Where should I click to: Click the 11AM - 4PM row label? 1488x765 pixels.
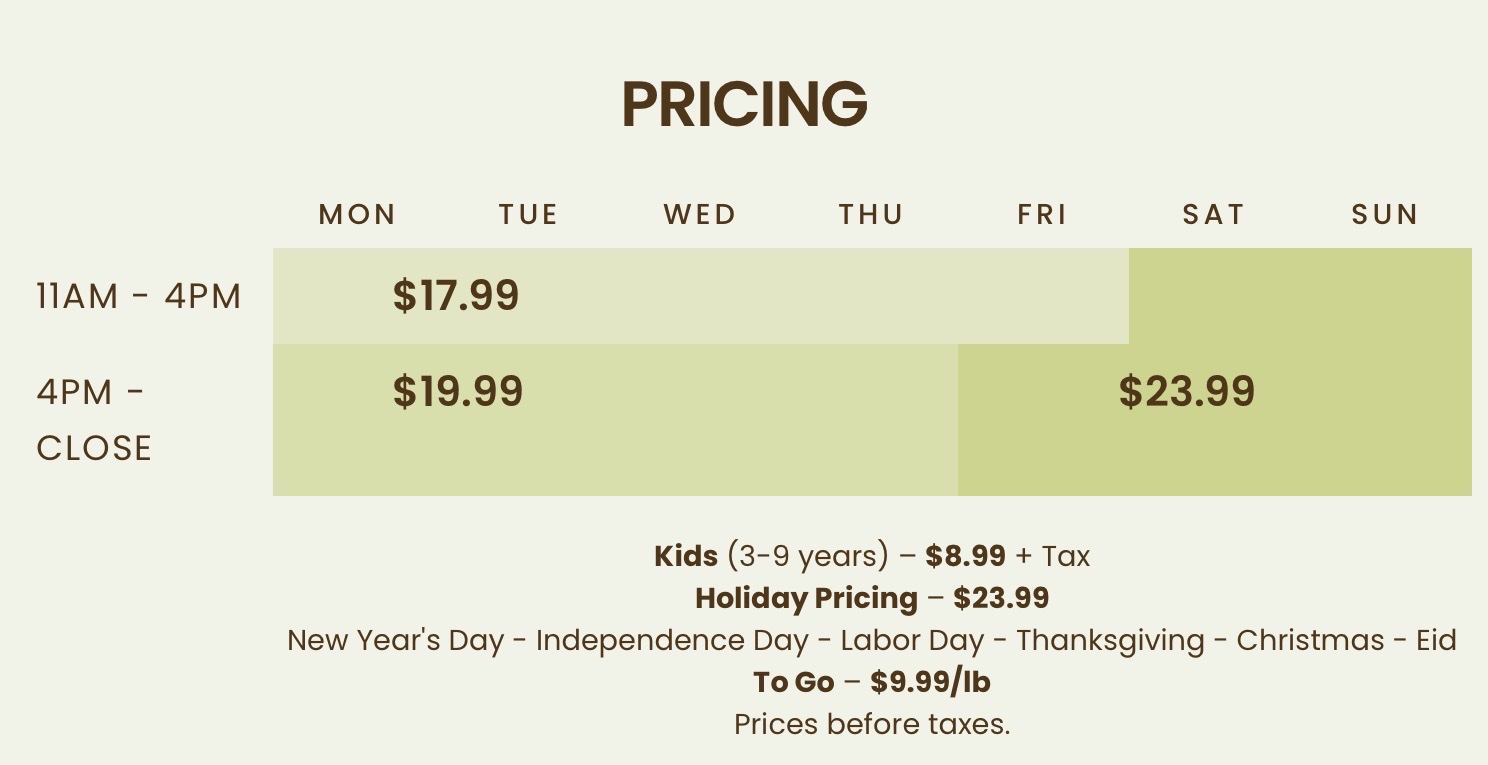[x=139, y=297]
